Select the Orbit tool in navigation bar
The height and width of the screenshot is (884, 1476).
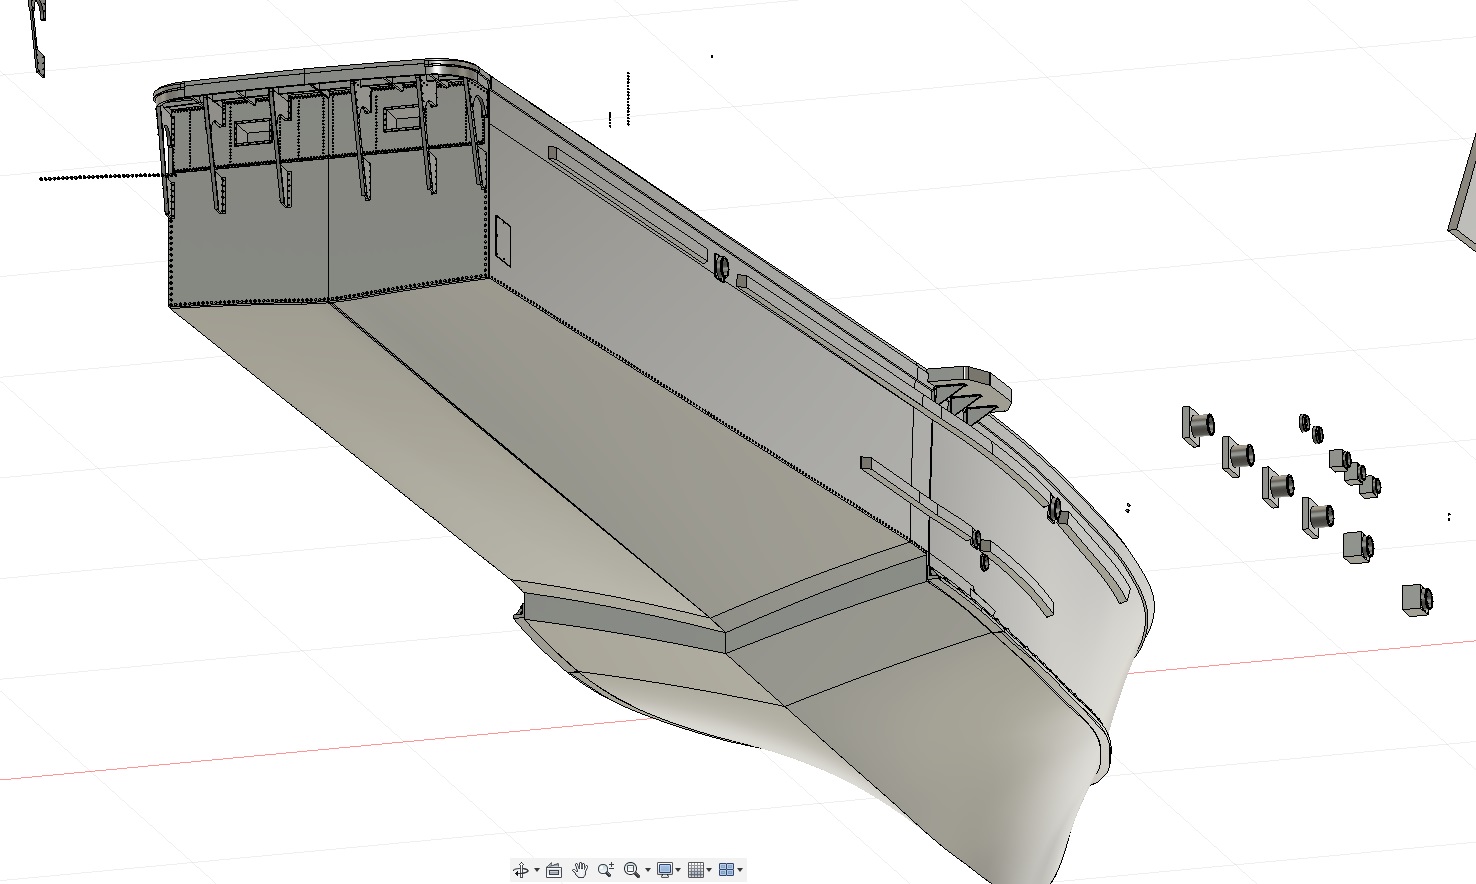click(521, 870)
